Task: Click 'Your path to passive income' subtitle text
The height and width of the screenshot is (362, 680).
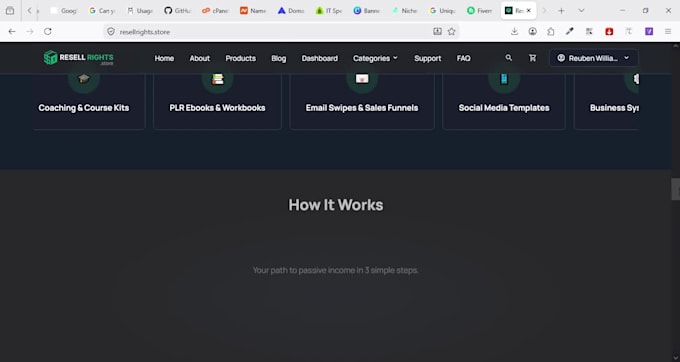Action: (336, 270)
